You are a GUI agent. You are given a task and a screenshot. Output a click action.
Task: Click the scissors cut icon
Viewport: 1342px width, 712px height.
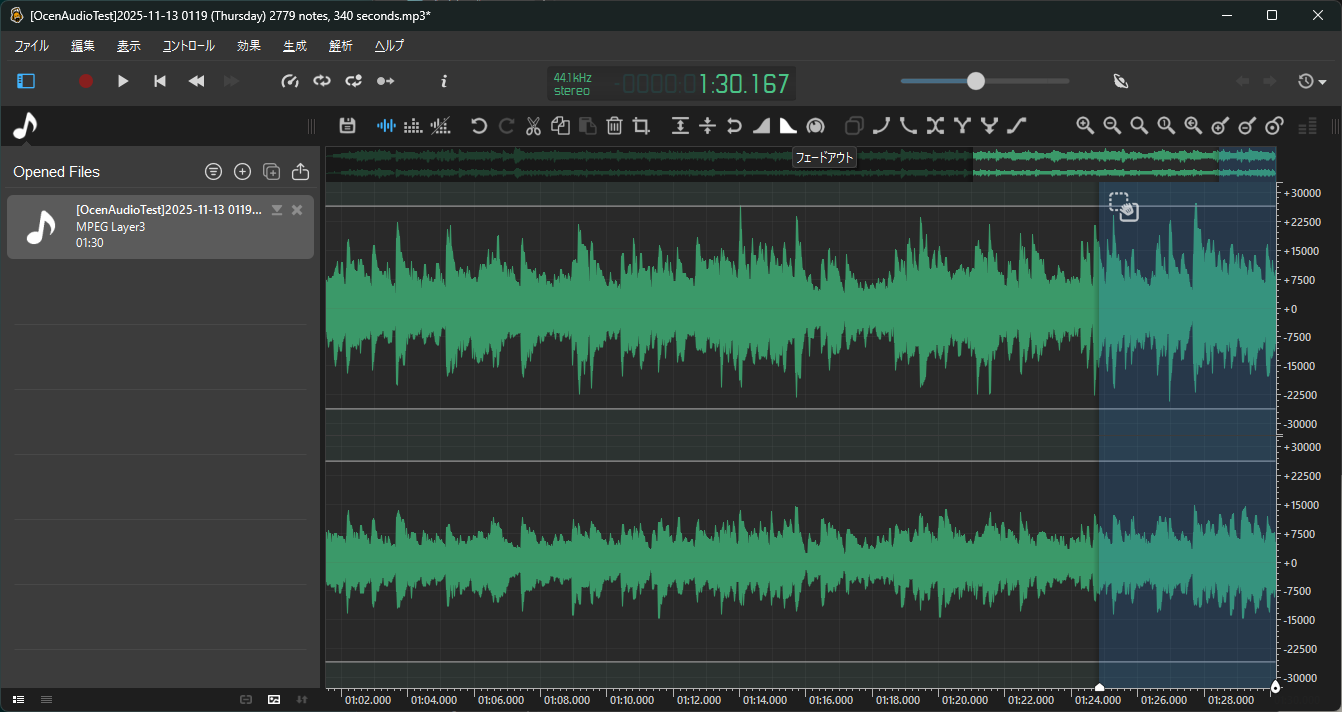533,125
